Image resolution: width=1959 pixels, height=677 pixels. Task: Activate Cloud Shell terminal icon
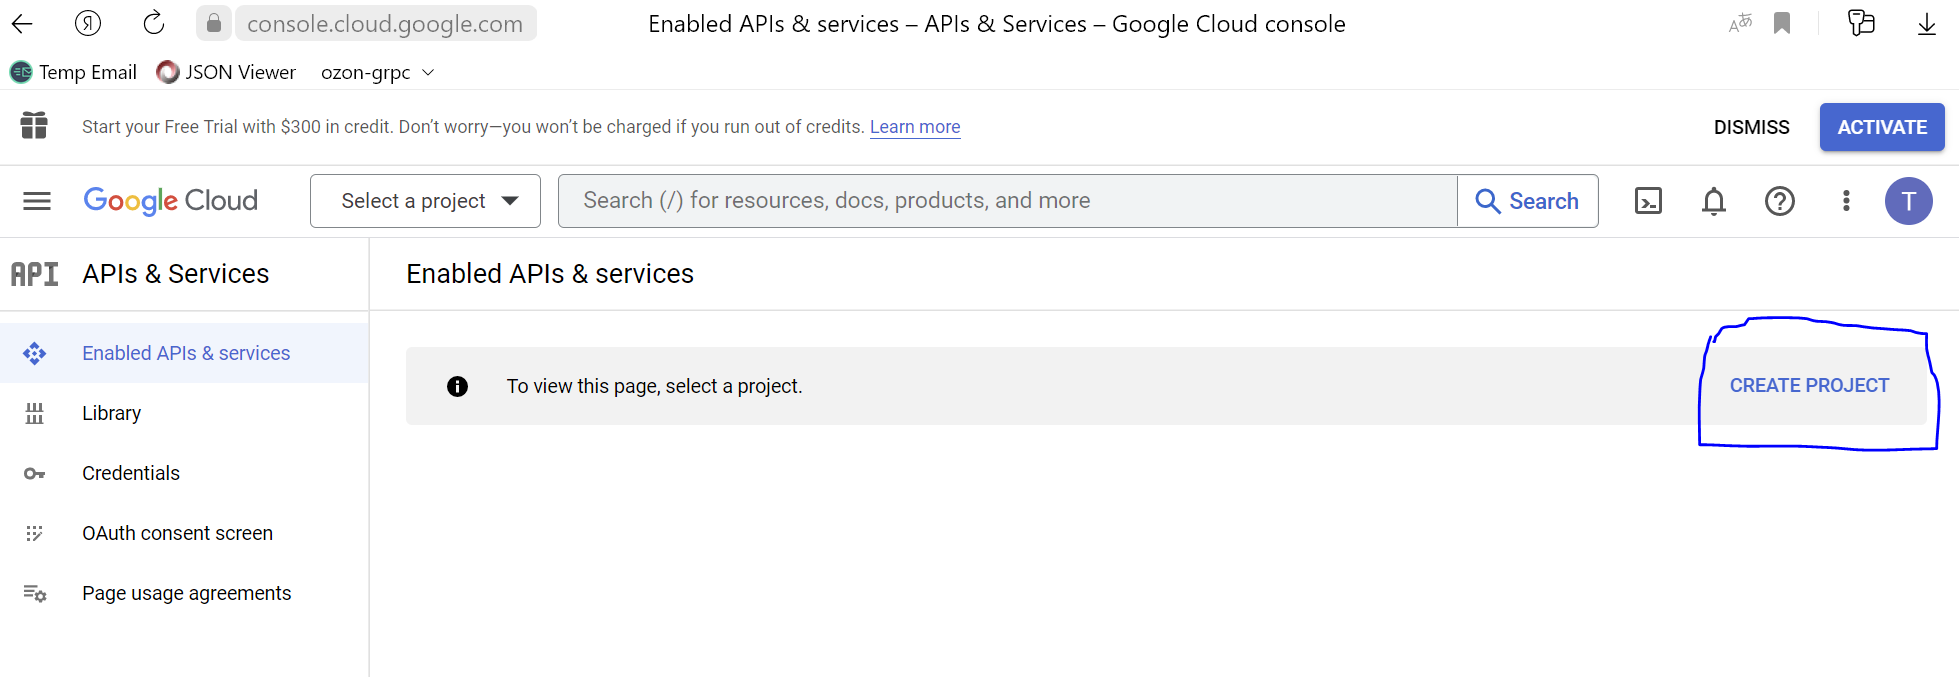point(1648,201)
